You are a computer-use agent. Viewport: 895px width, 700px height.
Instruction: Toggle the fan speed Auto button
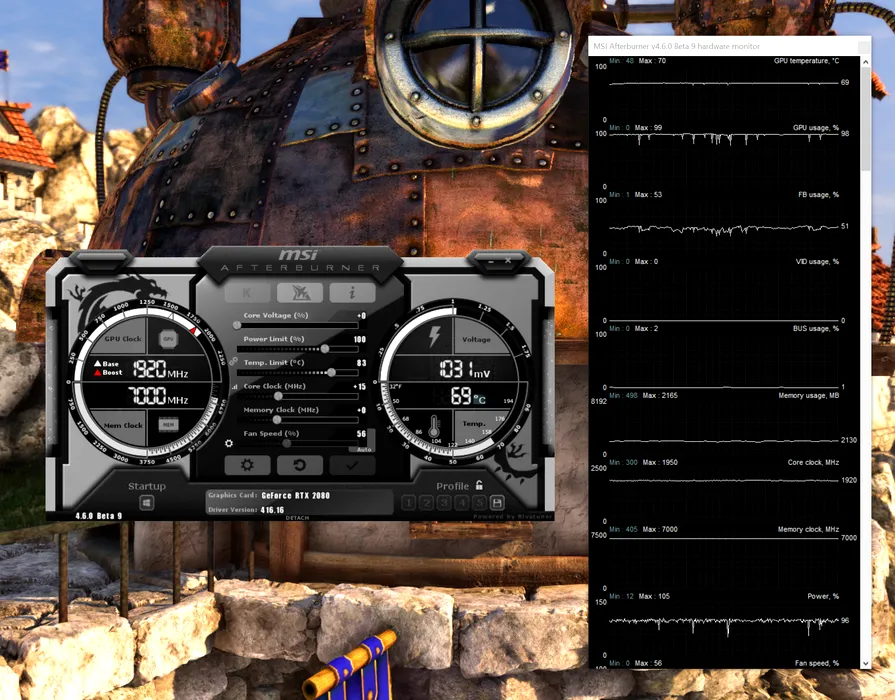(364, 449)
